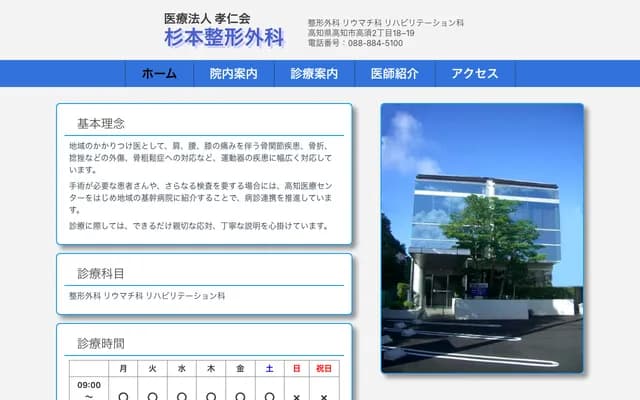The height and width of the screenshot is (400, 640).
Task: Click the 月 column header
Action: click(x=123, y=369)
